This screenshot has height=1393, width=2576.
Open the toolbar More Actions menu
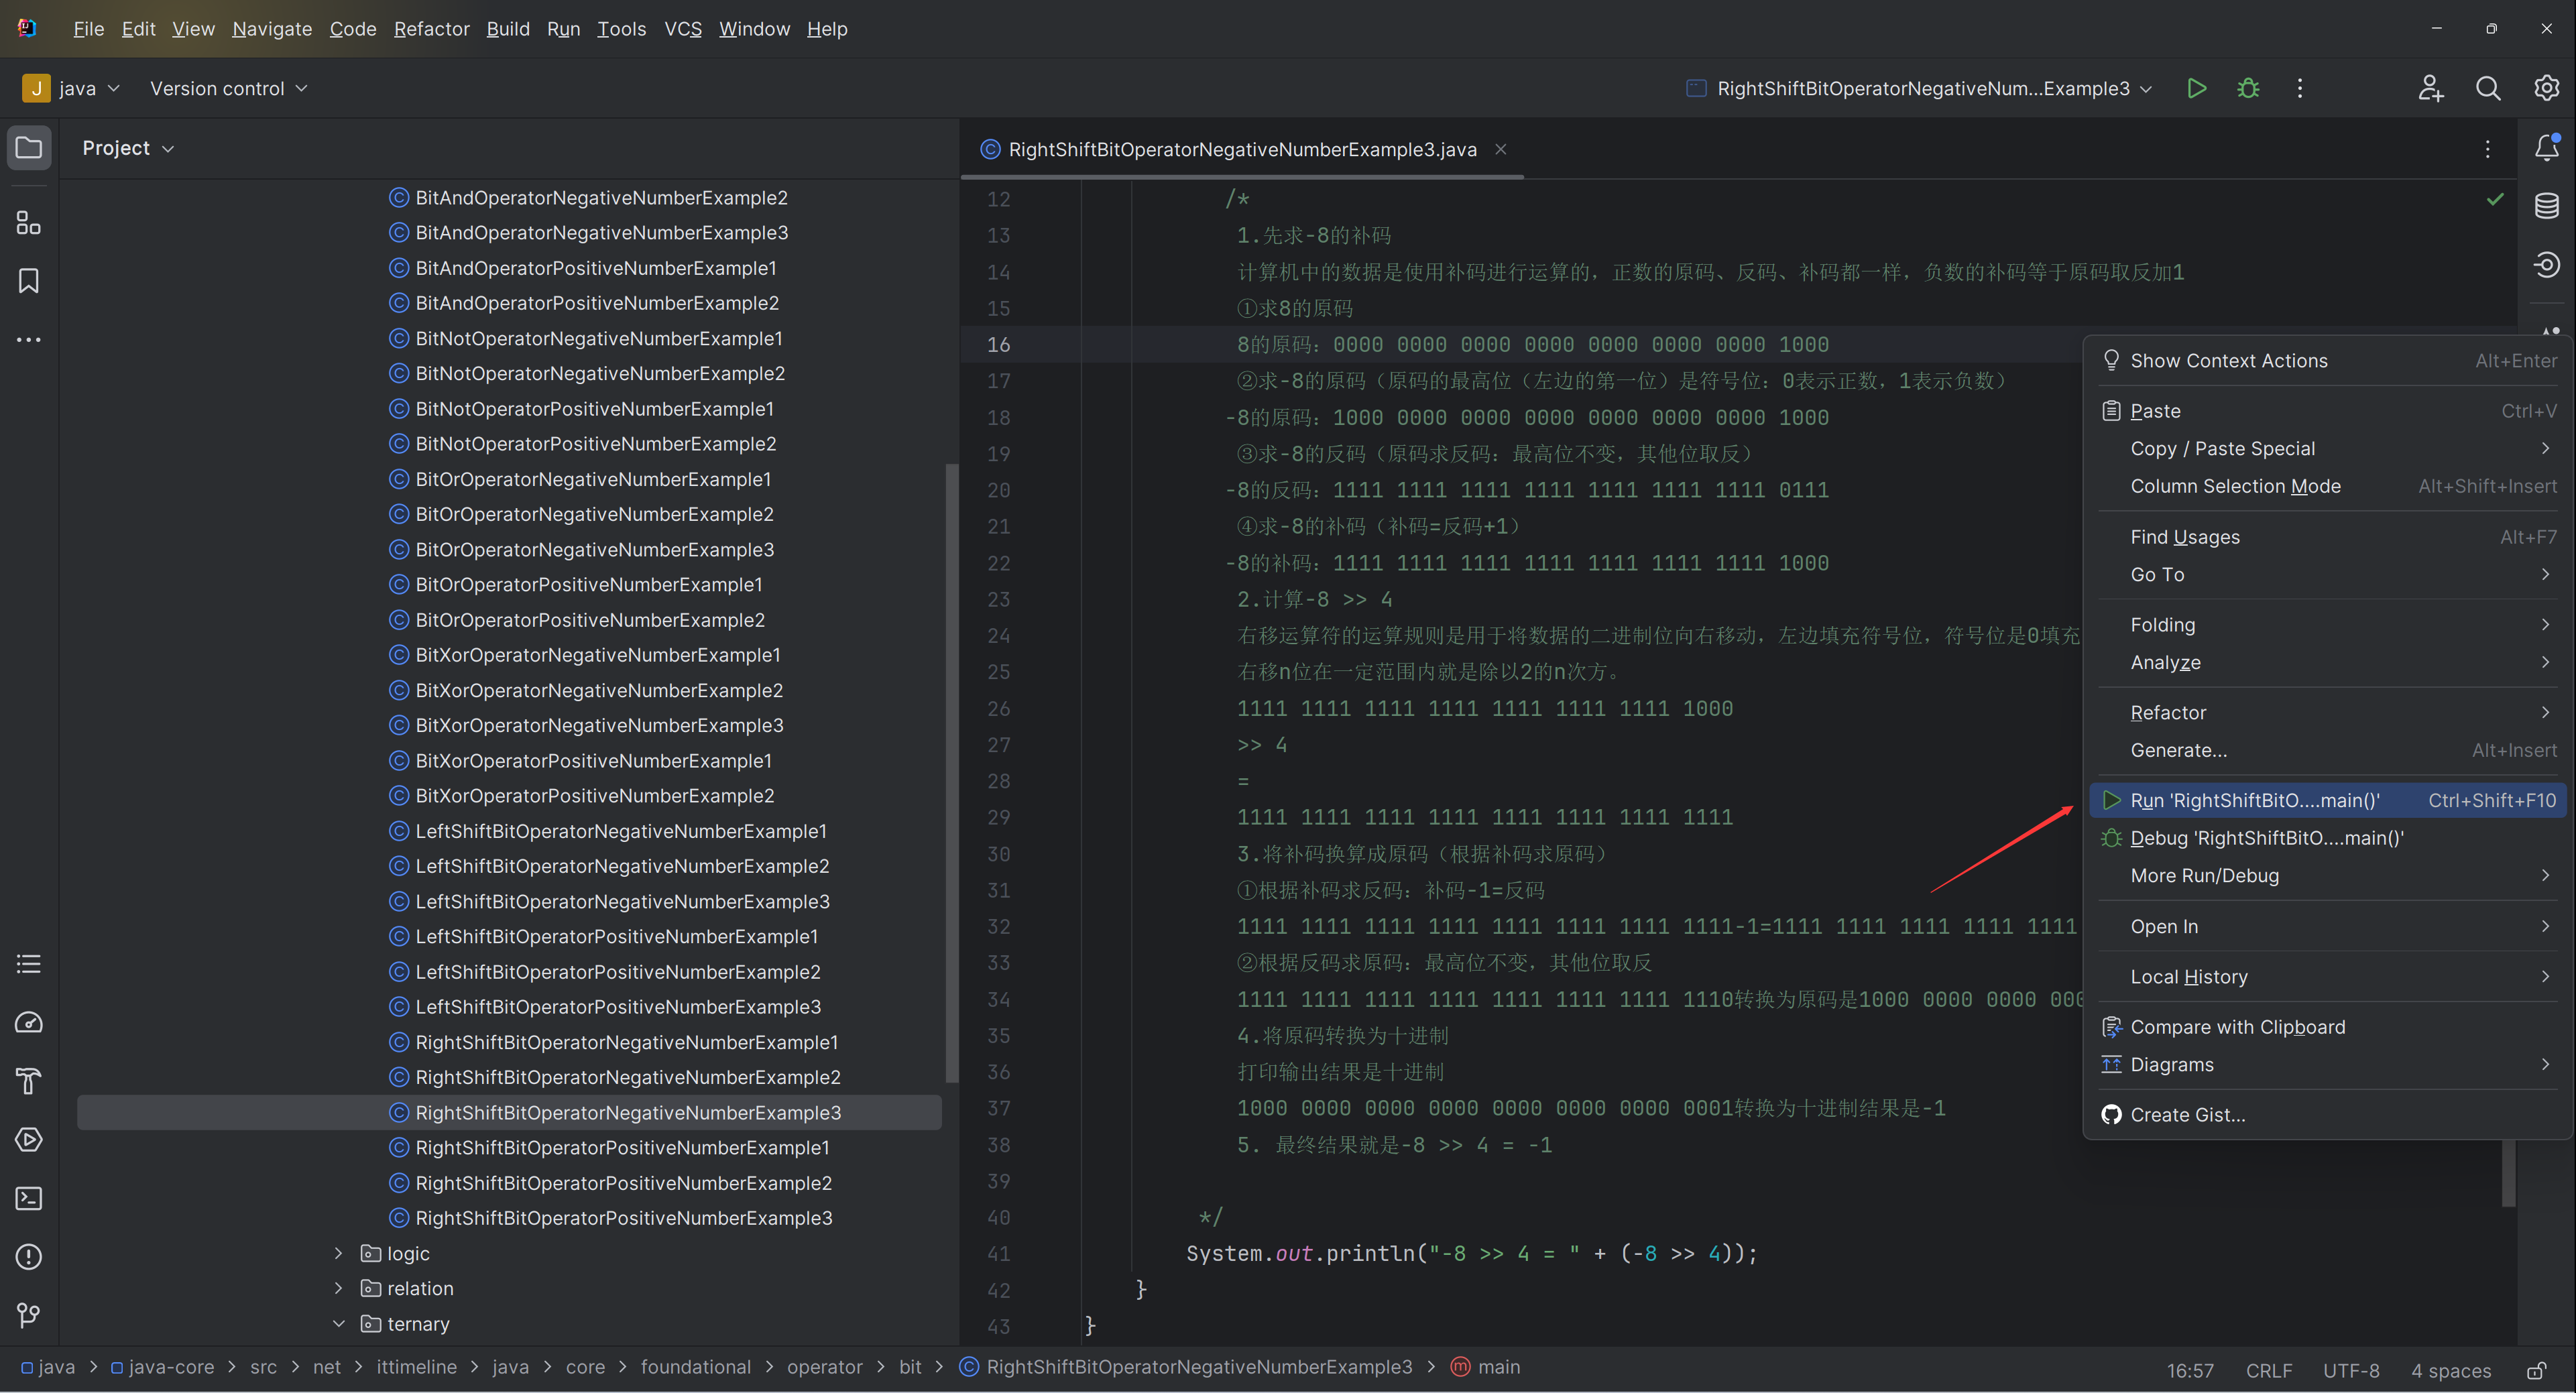[x=2299, y=88]
